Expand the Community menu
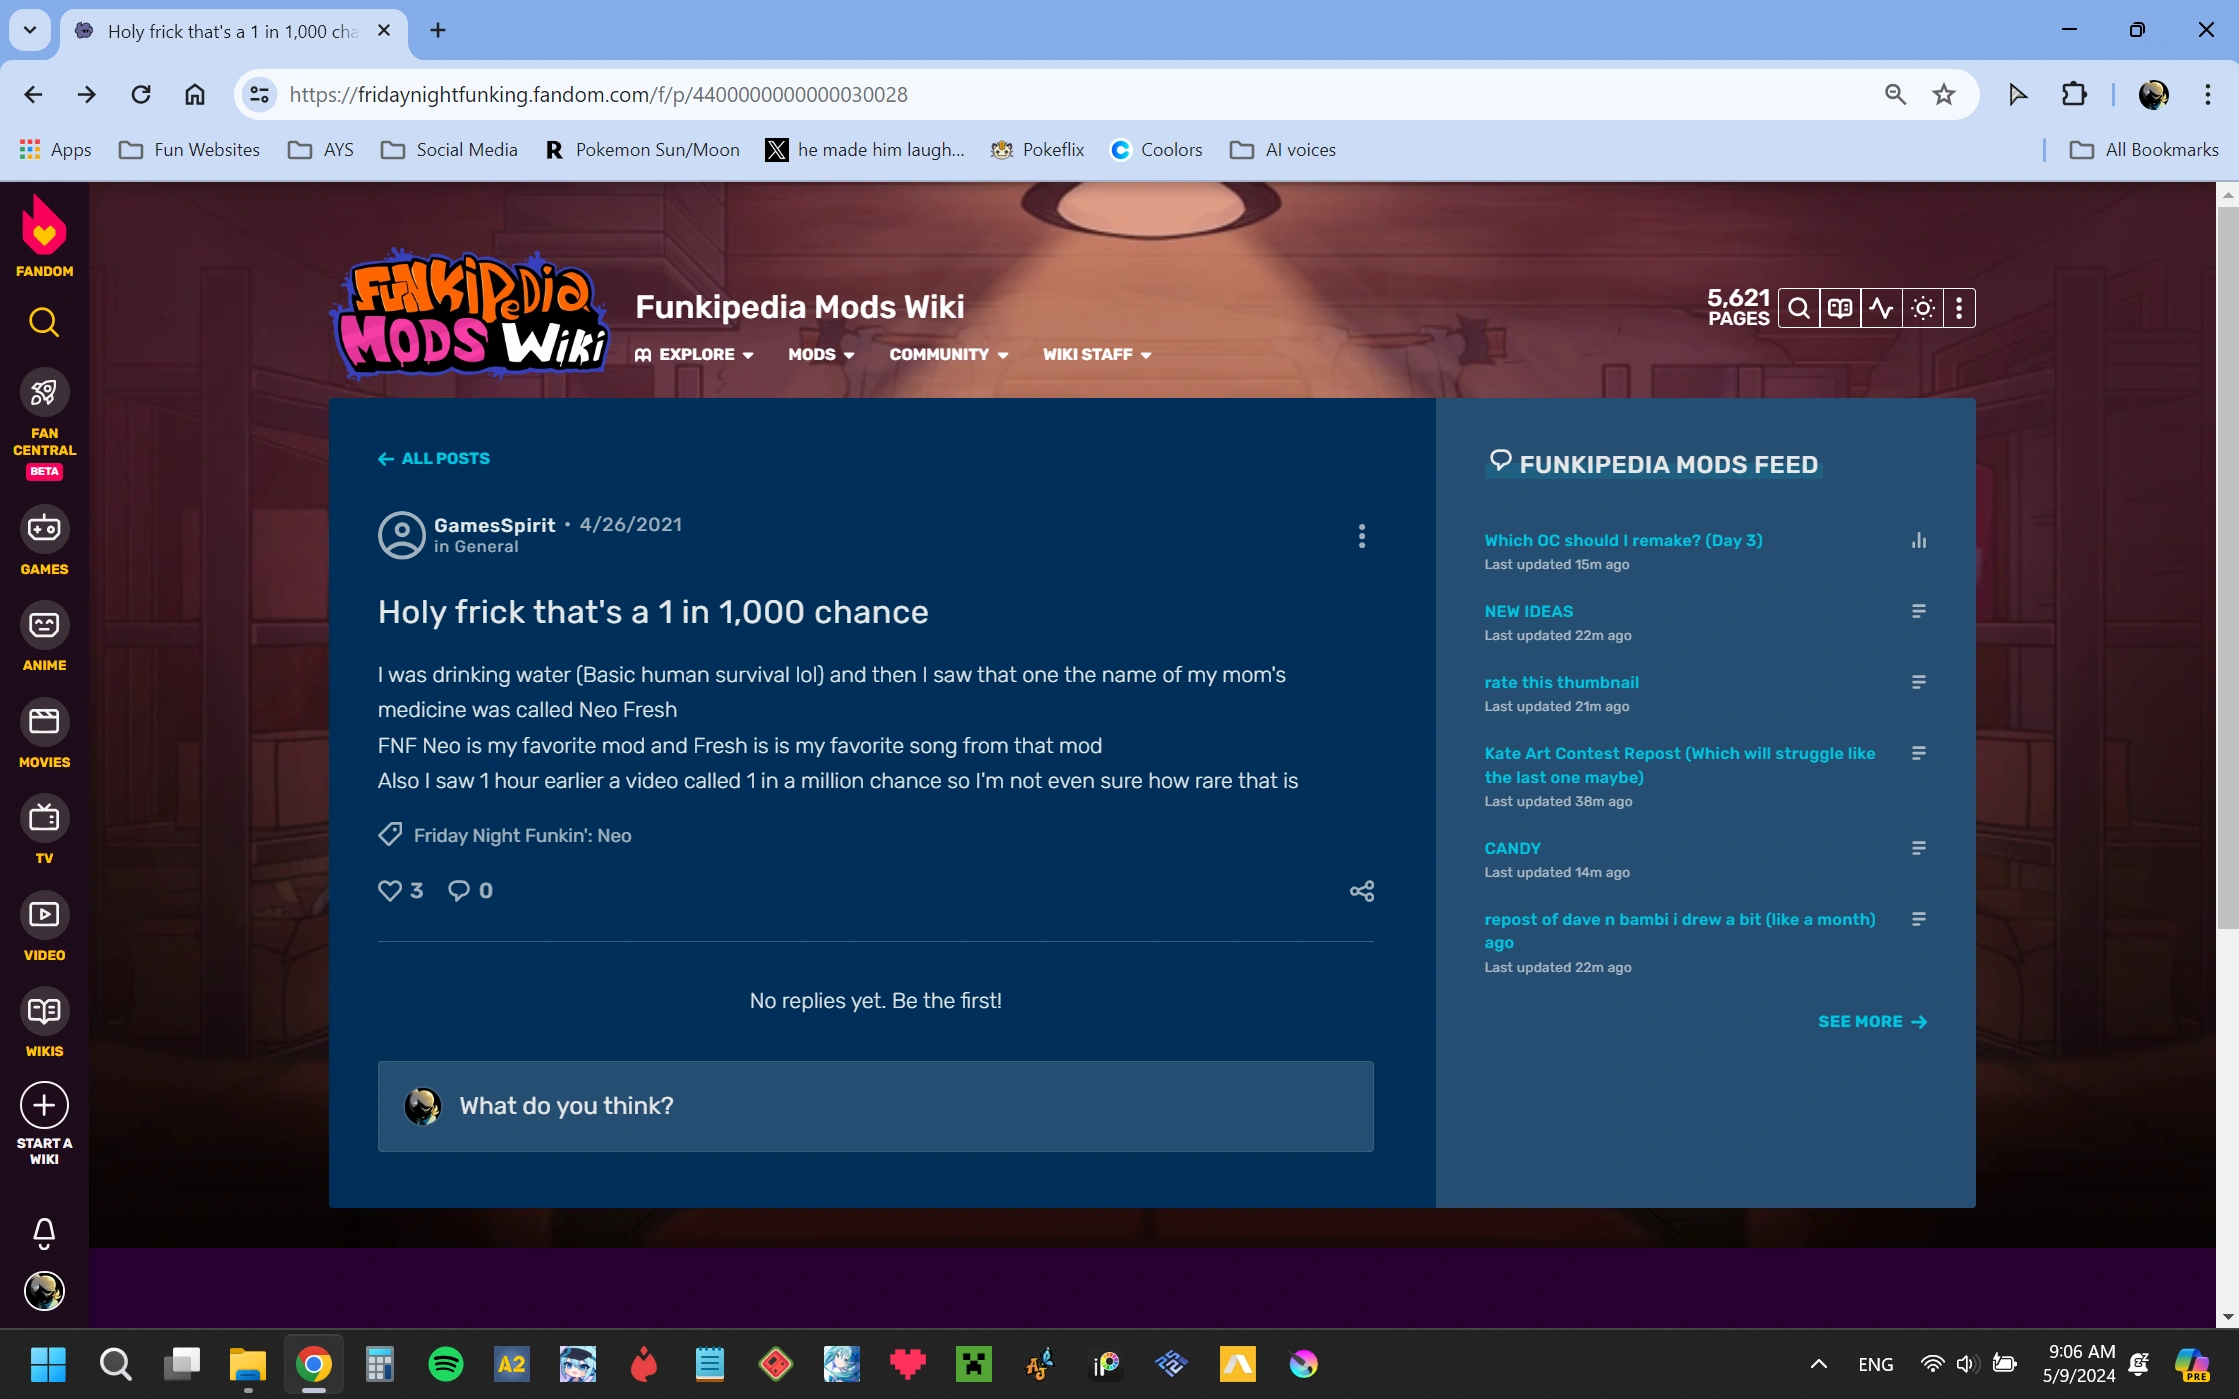The height and width of the screenshot is (1399, 2239). pos(949,355)
